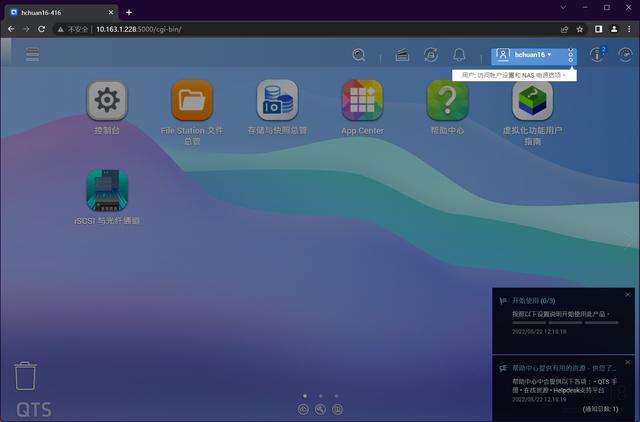Click the browser forward arrow
This screenshot has height=422, width=640.
coord(26,29)
